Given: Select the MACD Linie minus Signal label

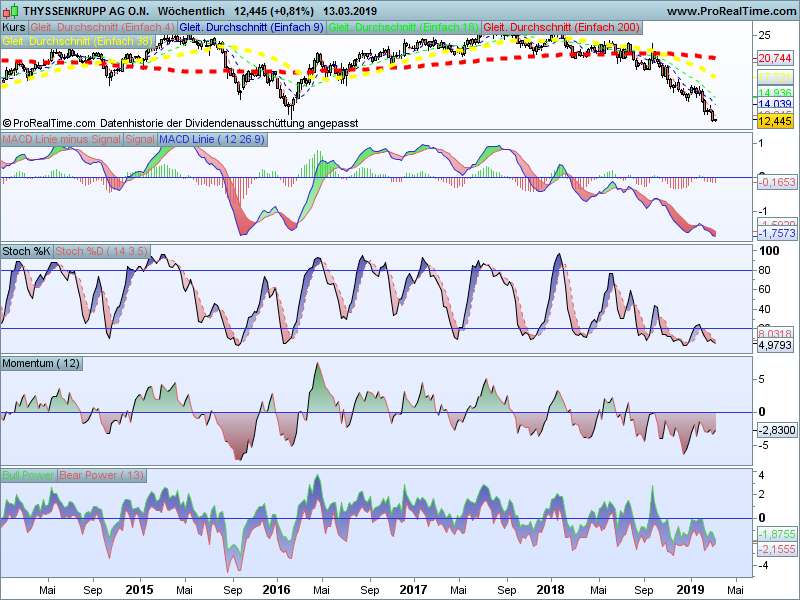Looking at the screenshot, I should (62, 139).
